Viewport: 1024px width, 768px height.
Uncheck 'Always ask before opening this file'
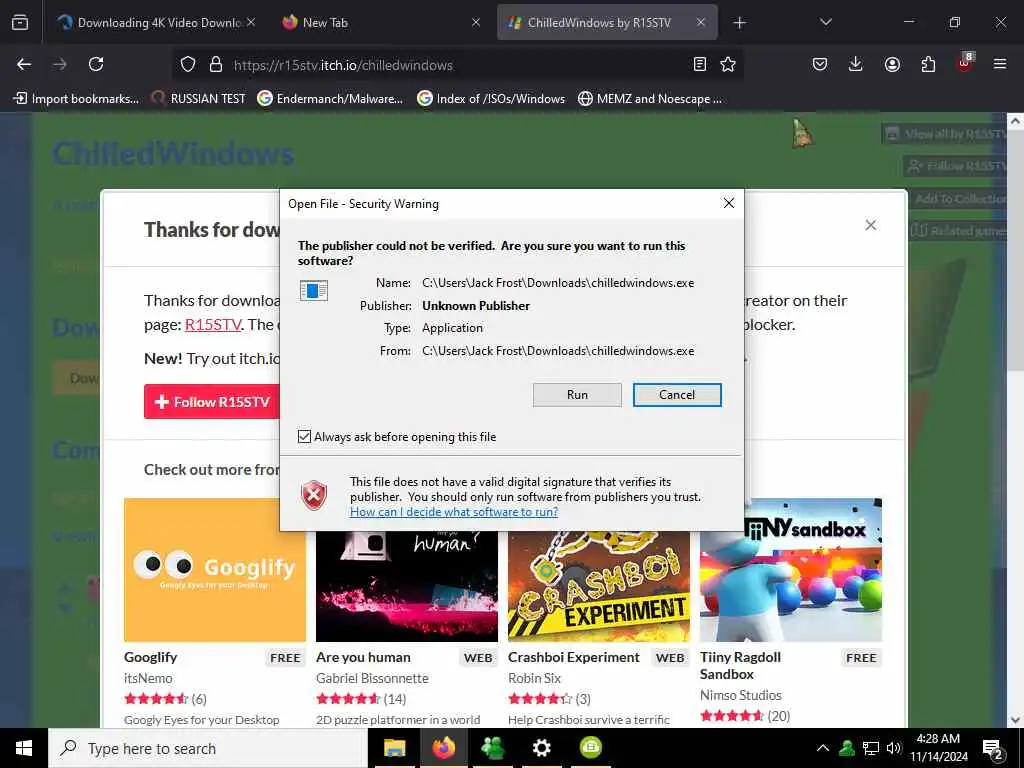[304, 436]
